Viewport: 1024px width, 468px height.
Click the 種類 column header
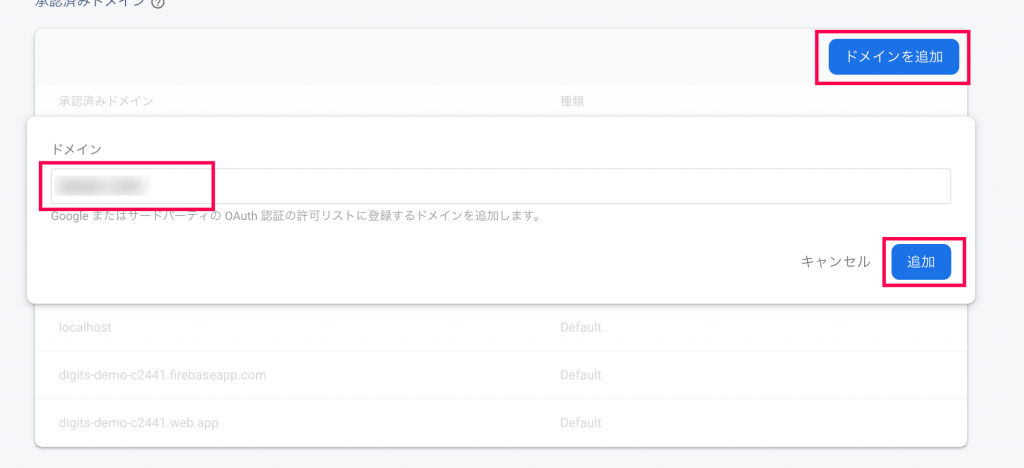pyautogui.click(x=572, y=101)
